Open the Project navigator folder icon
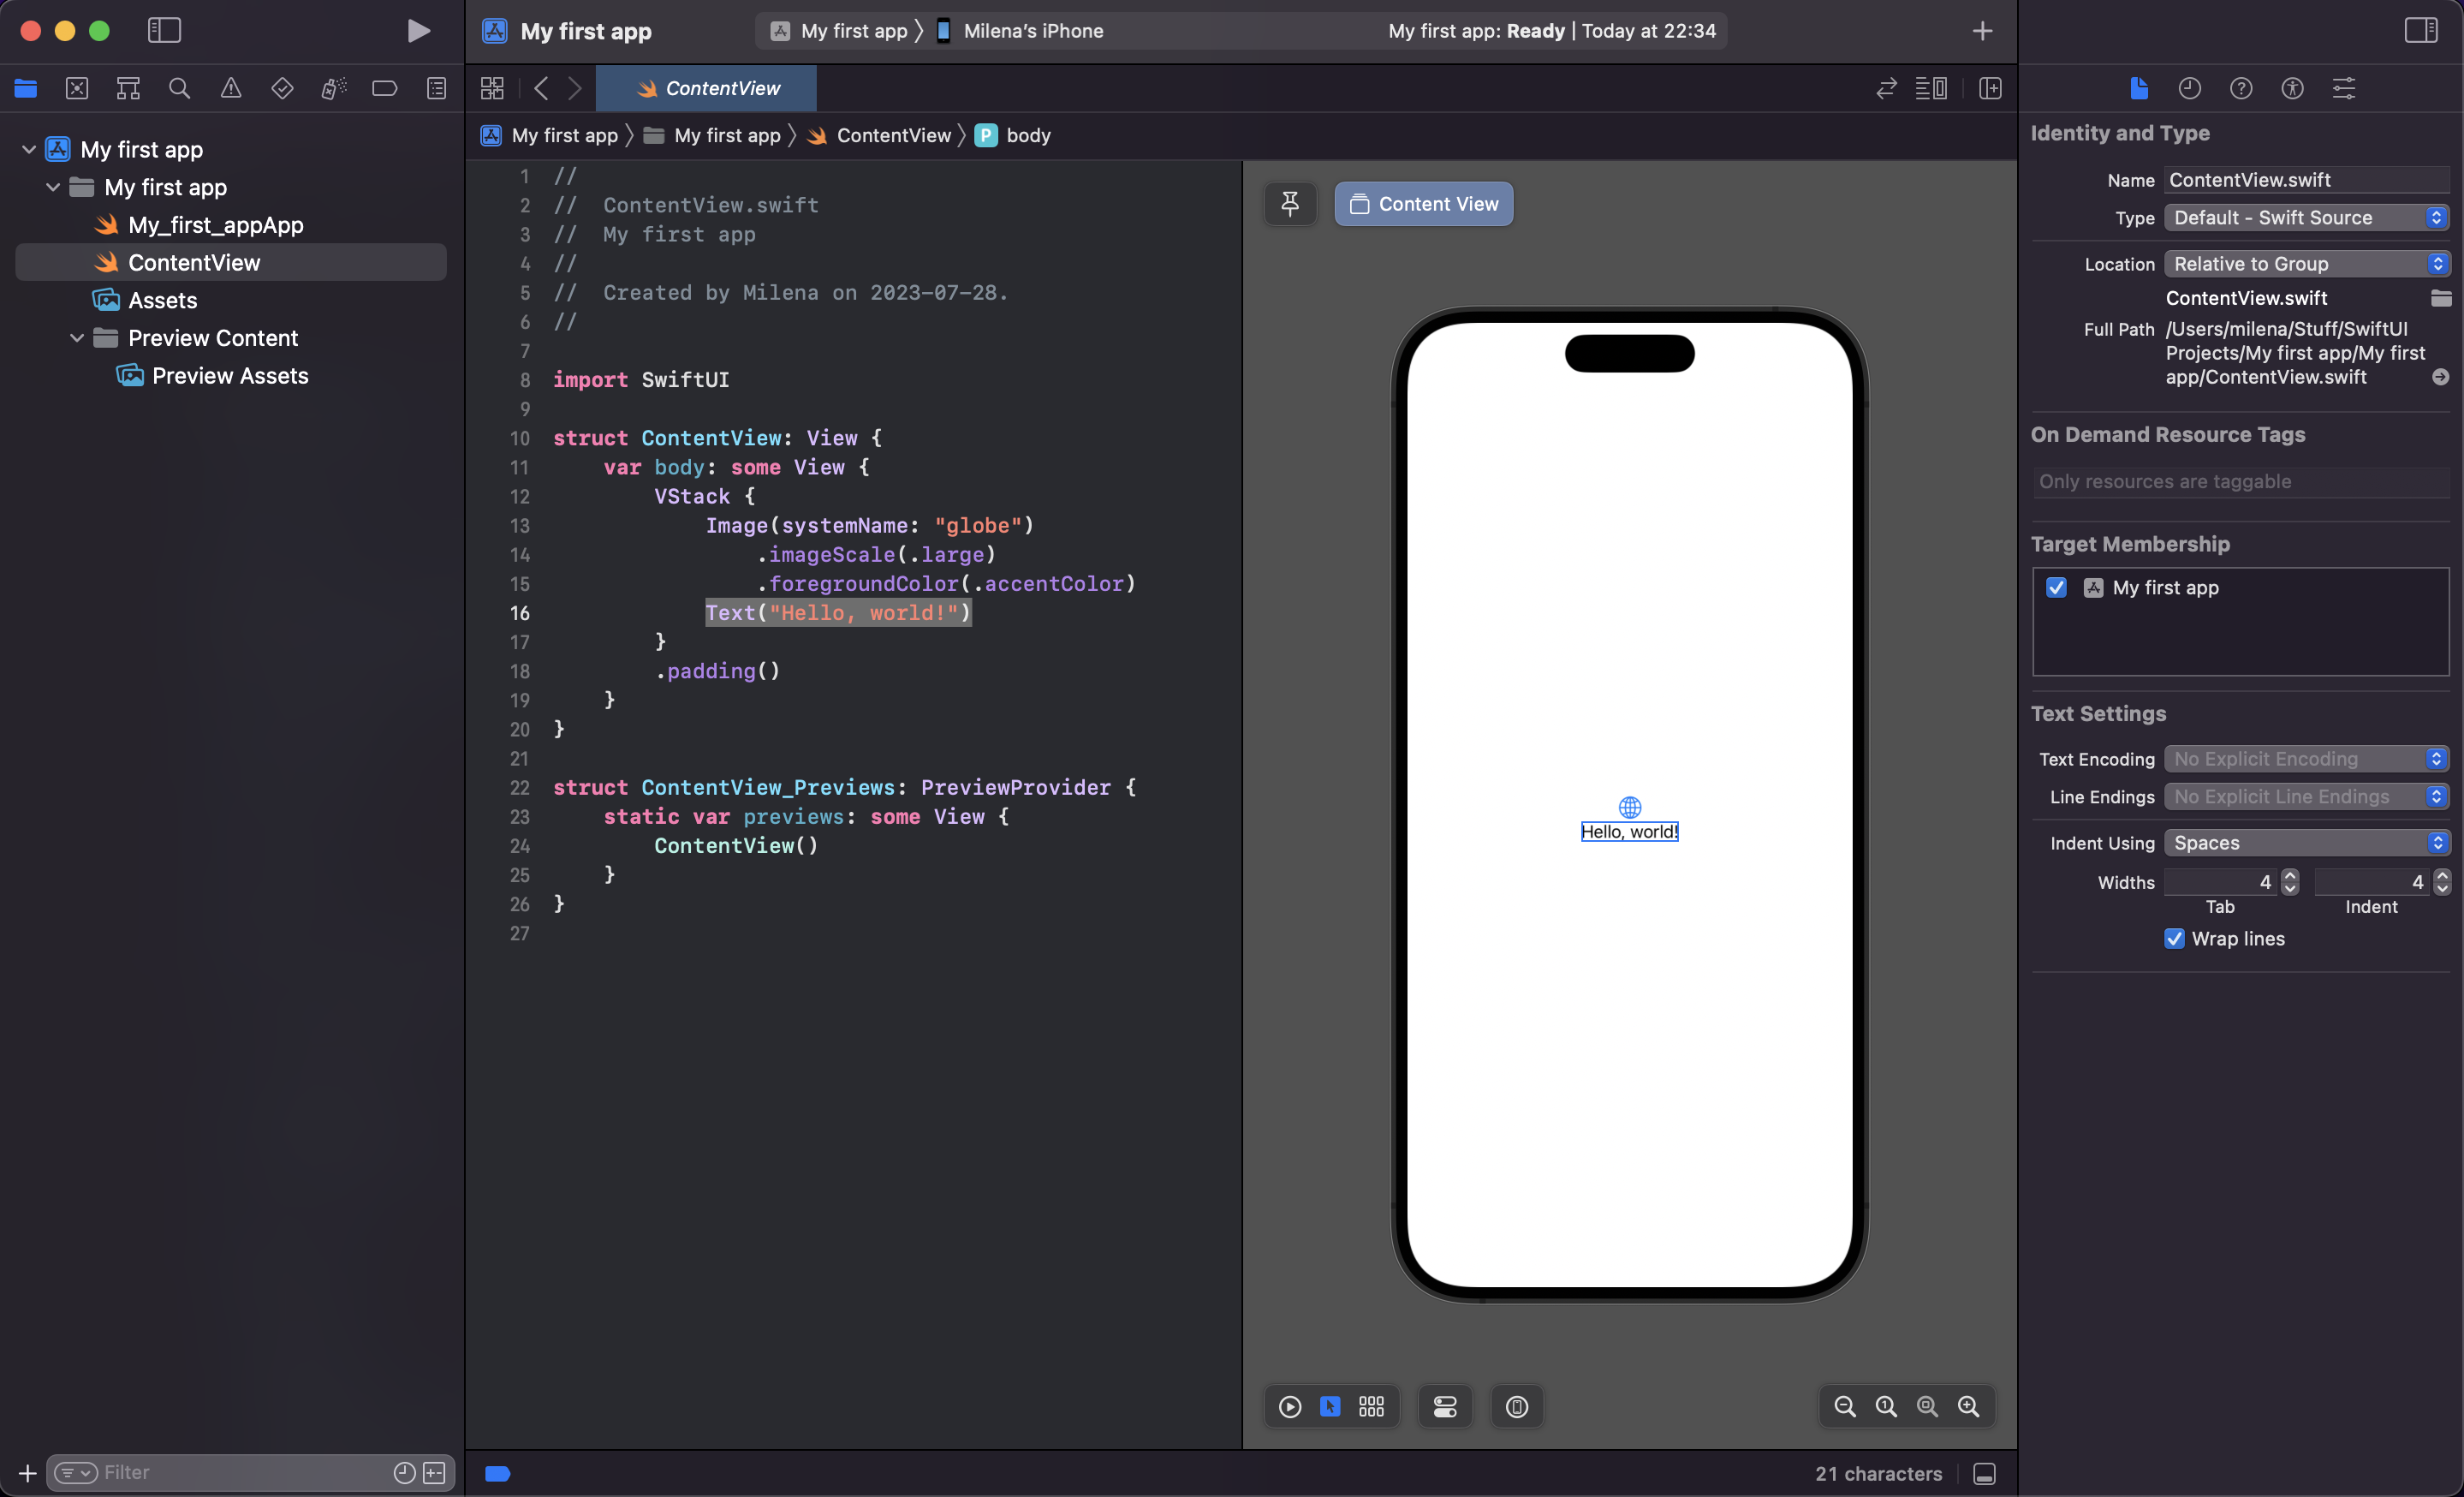This screenshot has height=1497, width=2464. [x=26, y=88]
